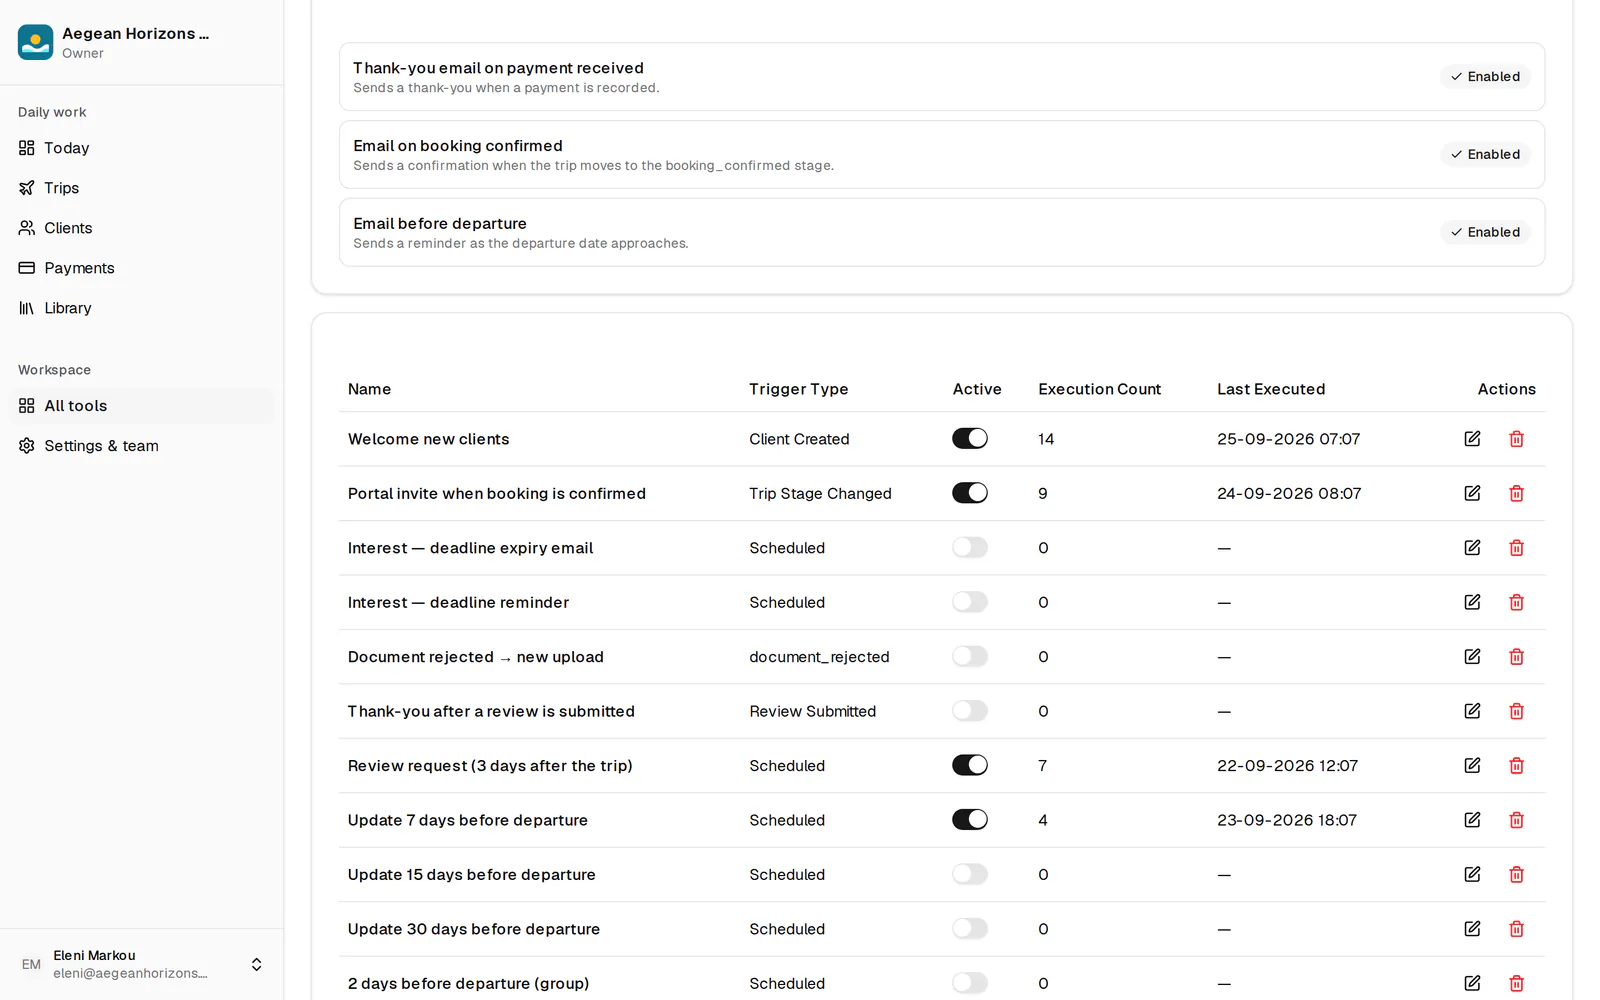This screenshot has width=1600, height=1000.
Task: Delete Thank-you after a review is submitted
Action: [x=1516, y=711]
